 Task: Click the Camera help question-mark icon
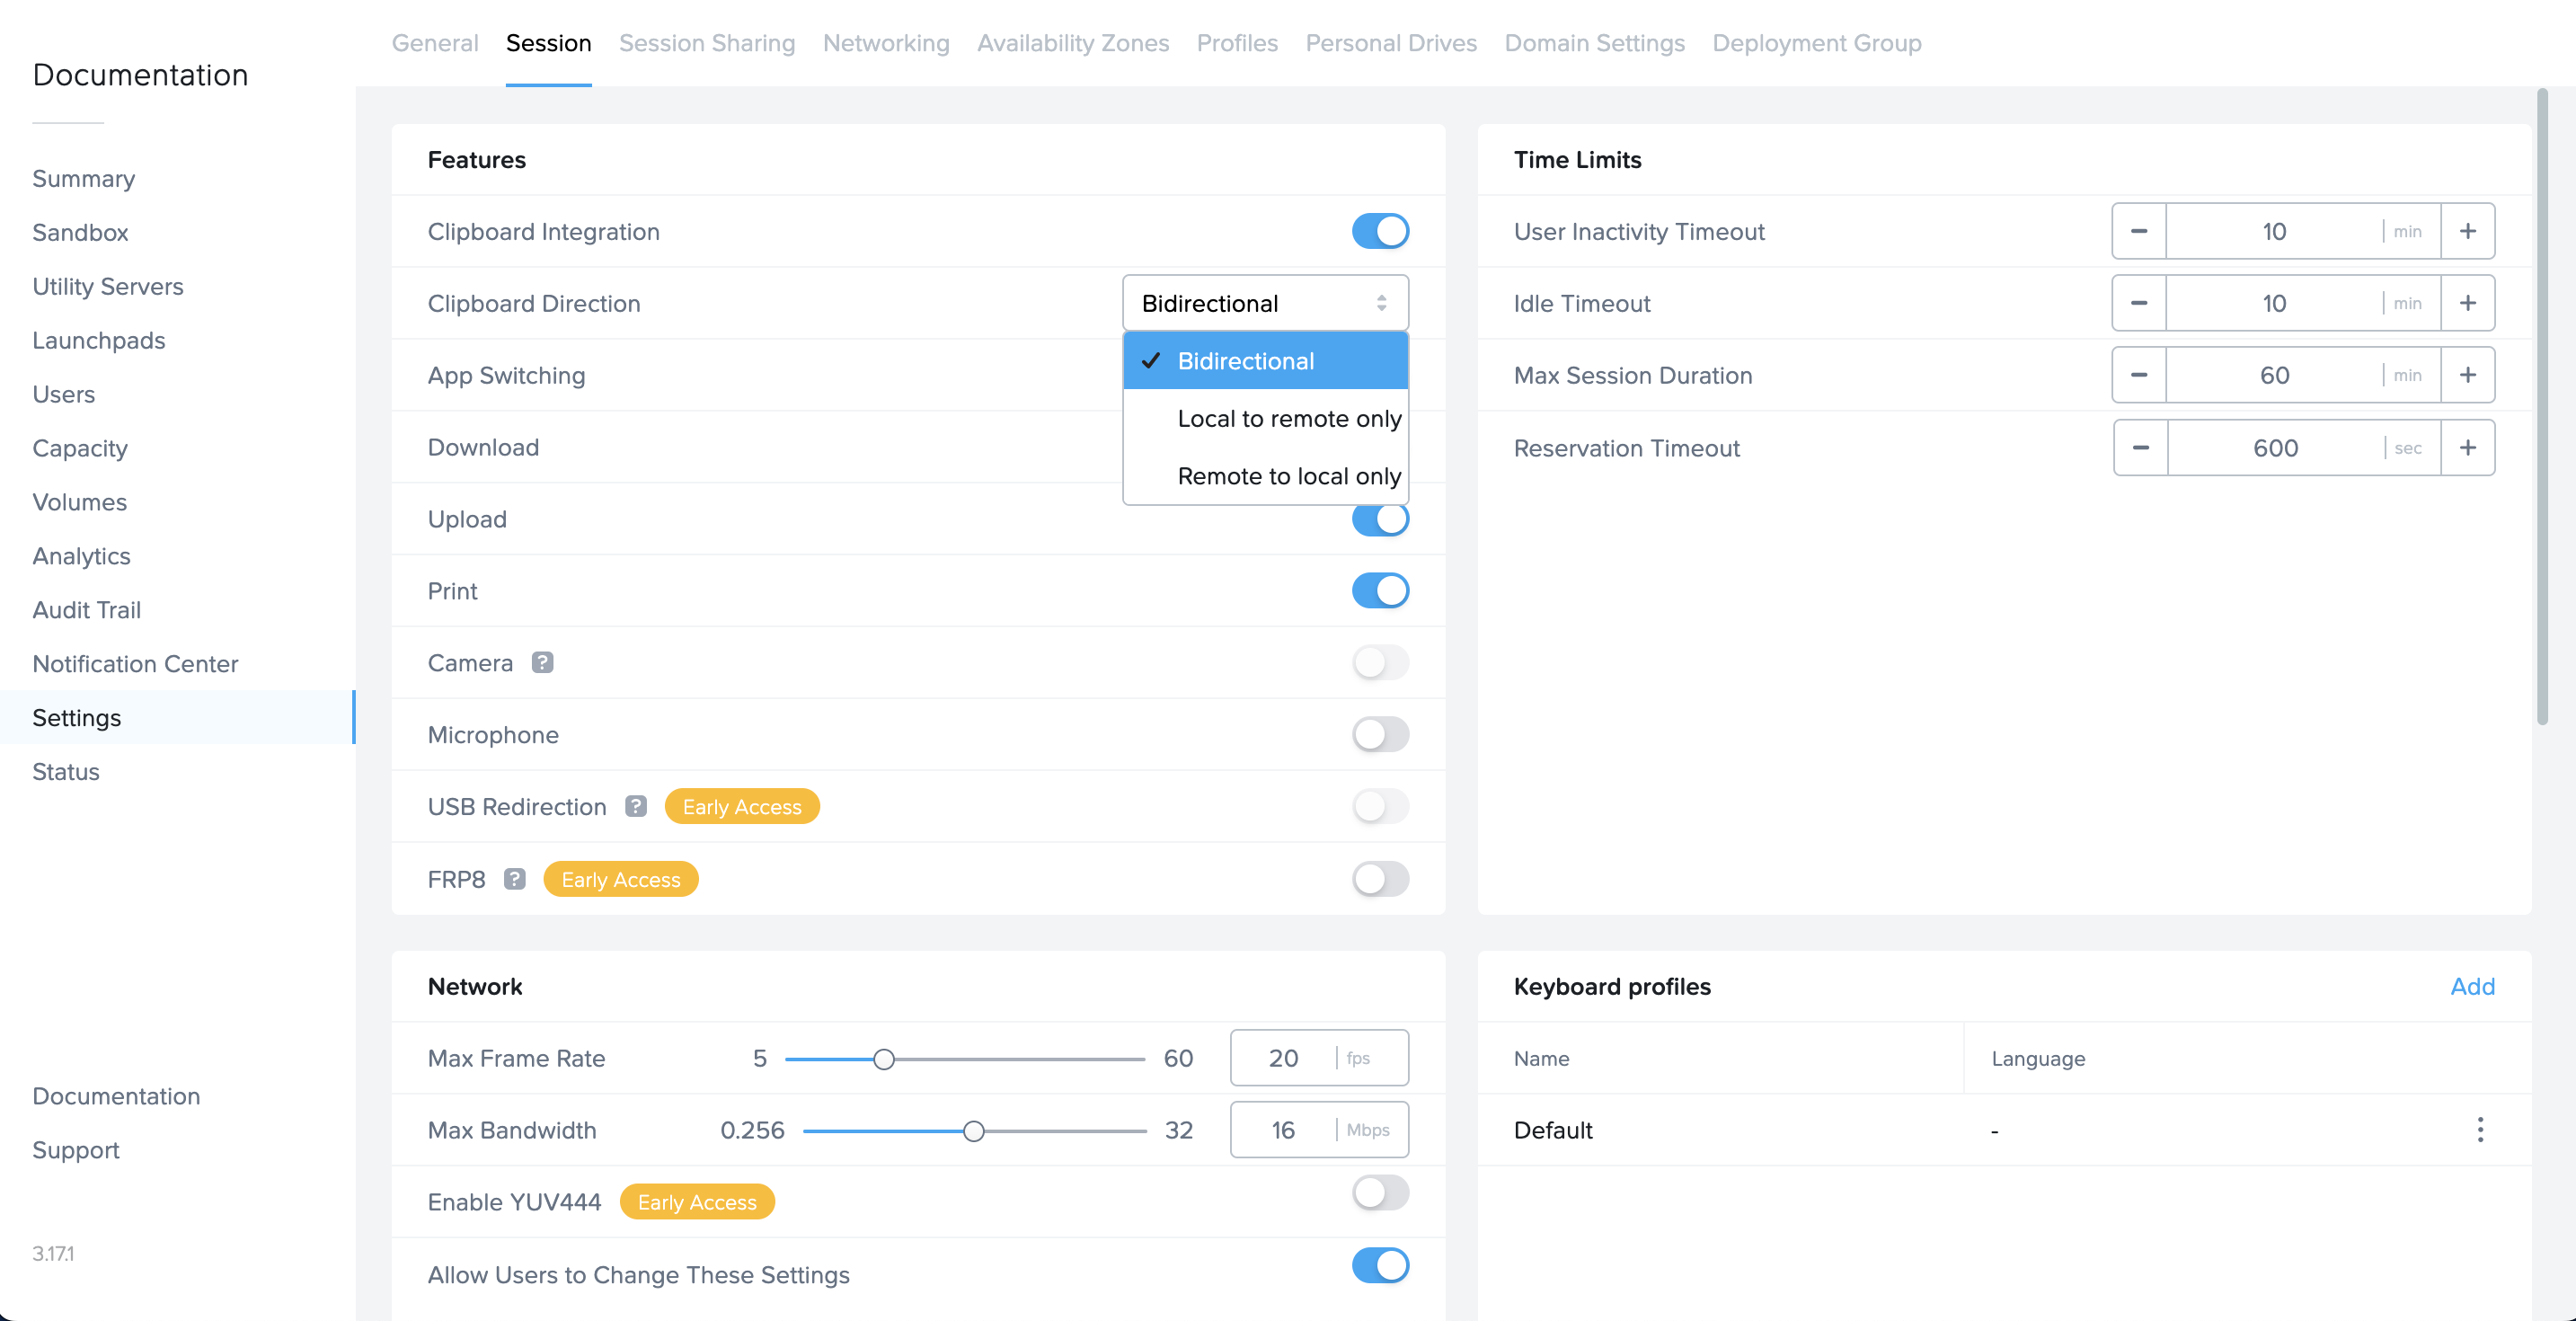point(542,662)
